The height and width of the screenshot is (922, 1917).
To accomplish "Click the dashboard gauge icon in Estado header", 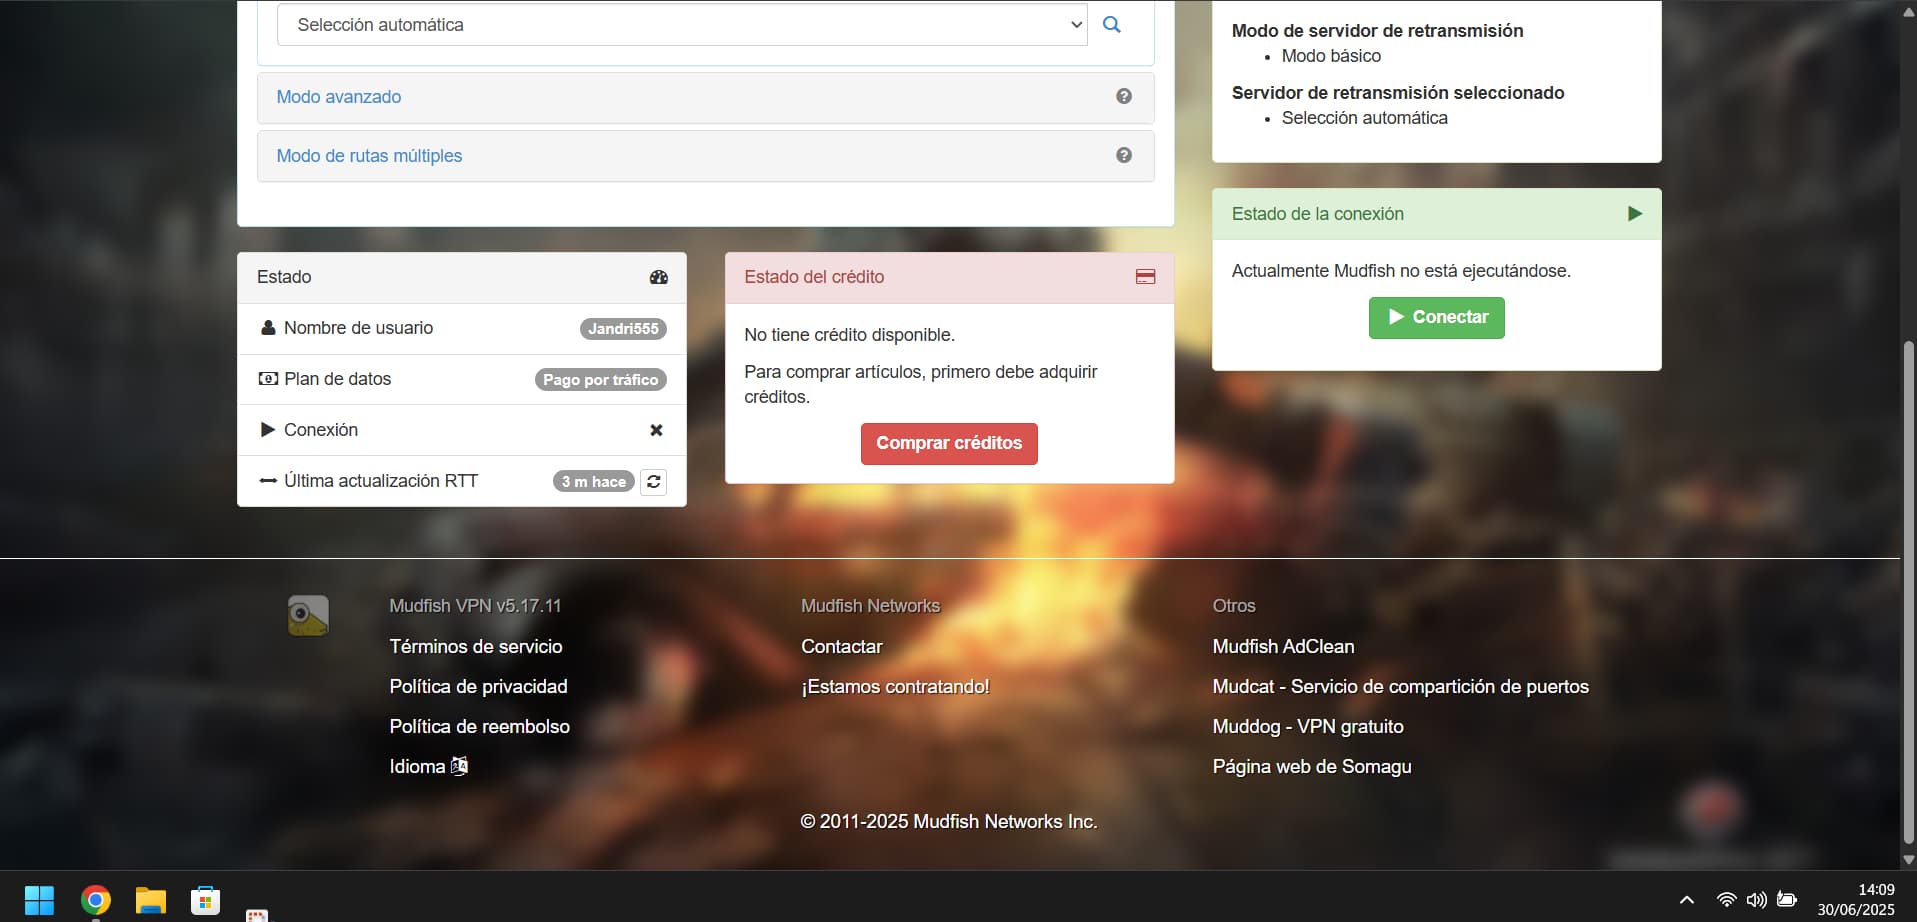I will pyautogui.click(x=658, y=277).
